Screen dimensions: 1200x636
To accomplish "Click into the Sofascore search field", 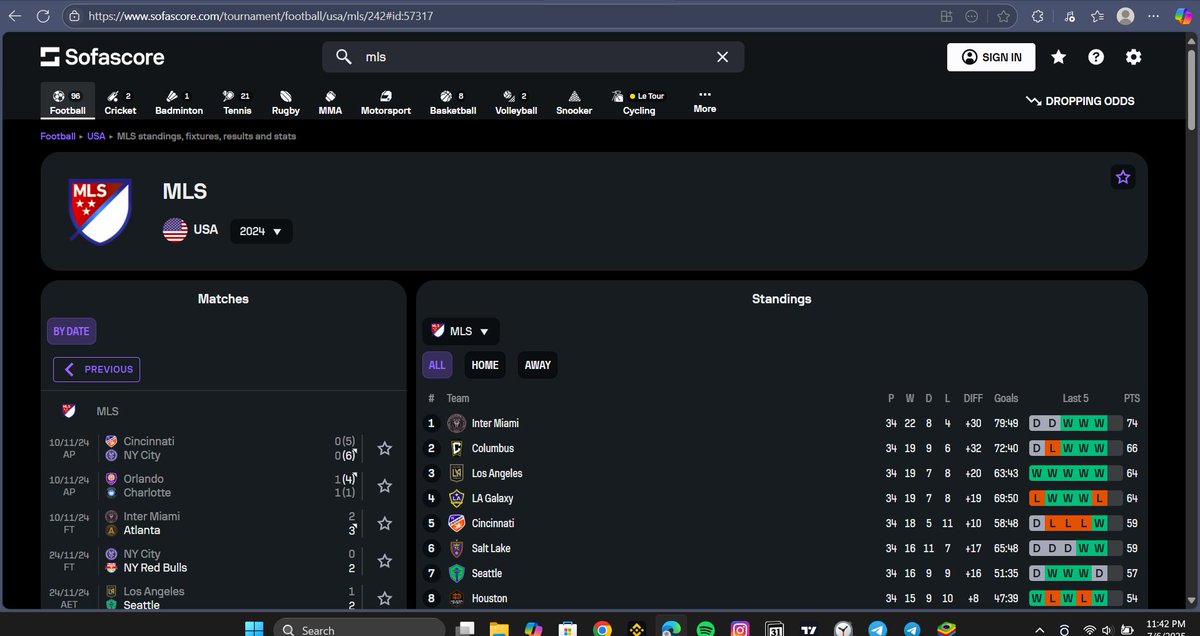I will pyautogui.click(x=533, y=57).
